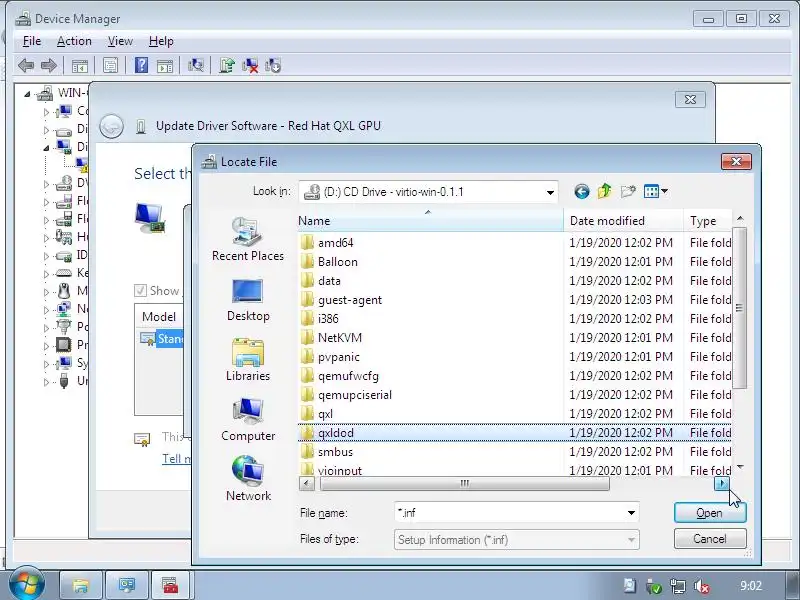Expand the Universal Serial Bus controllers node
Viewport: 800px width, 600px height.
pyautogui.click(x=46, y=382)
